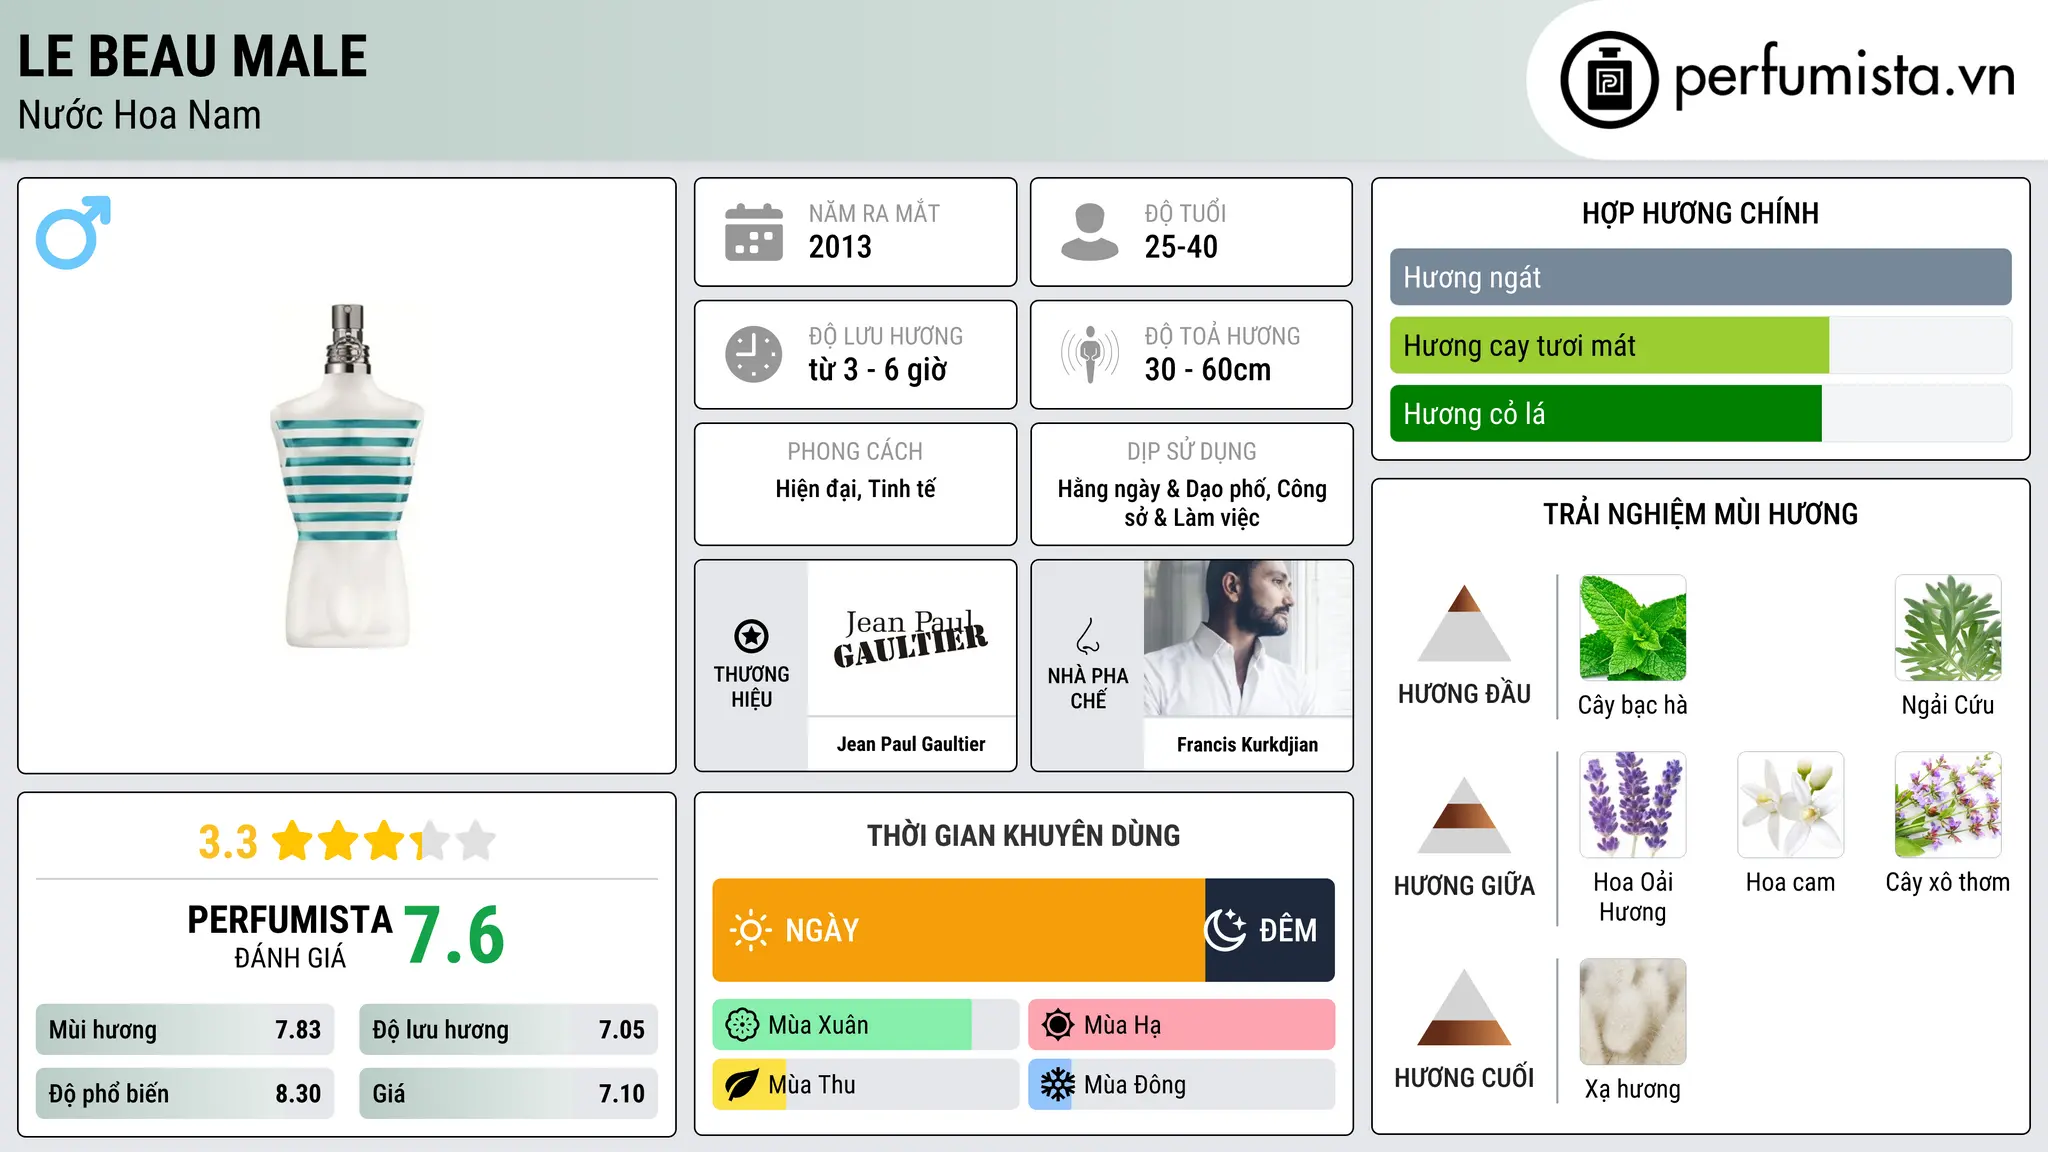Screen dimensions: 2048x1152
Task: Click the Hương cỏ lá accord bar
Action: [x=1701, y=413]
